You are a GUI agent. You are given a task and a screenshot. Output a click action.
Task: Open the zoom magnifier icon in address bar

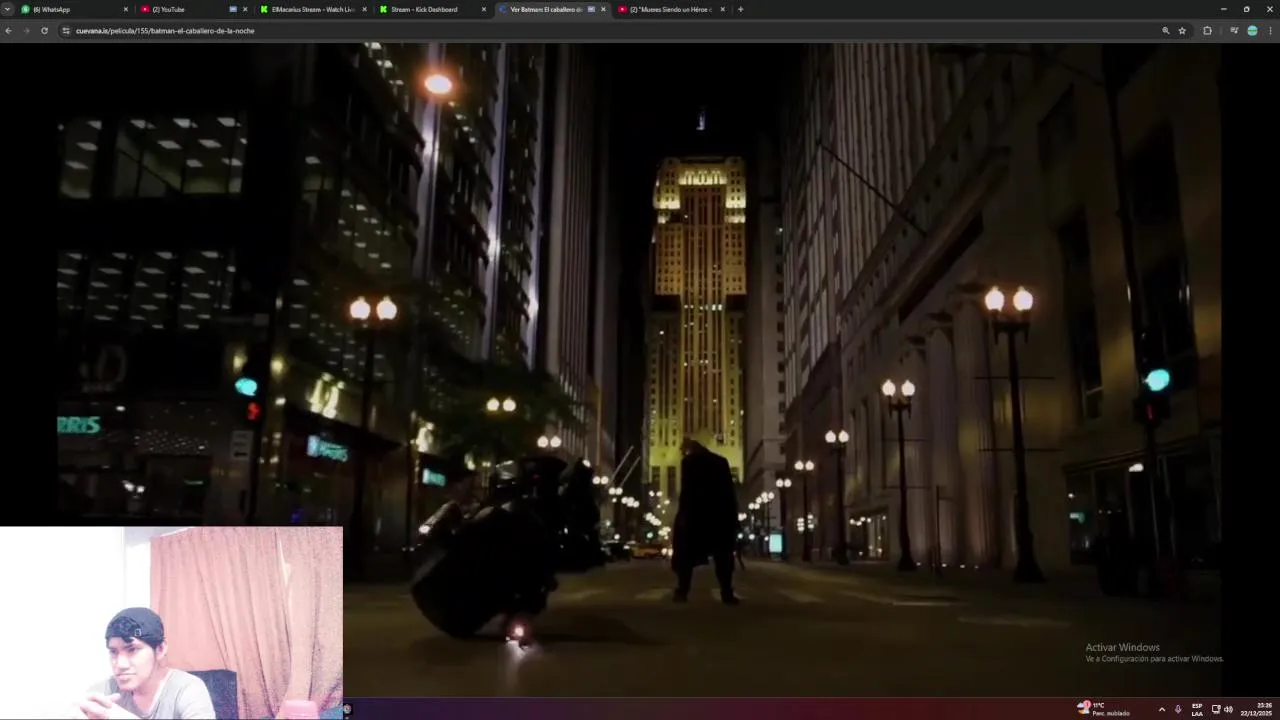1165,31
